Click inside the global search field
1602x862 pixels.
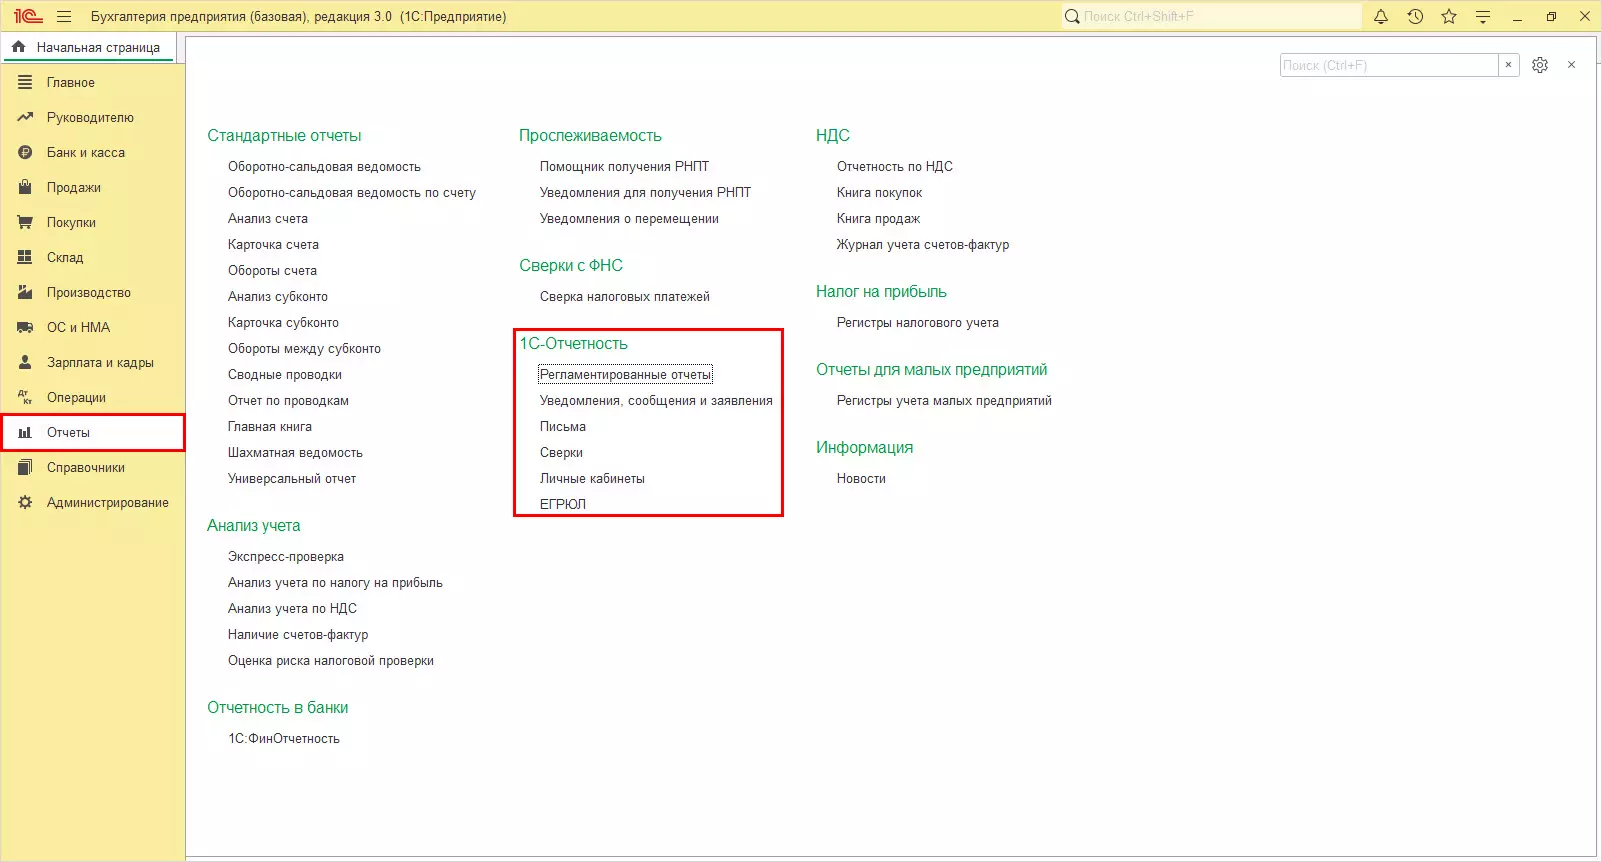coord(1212,16)
